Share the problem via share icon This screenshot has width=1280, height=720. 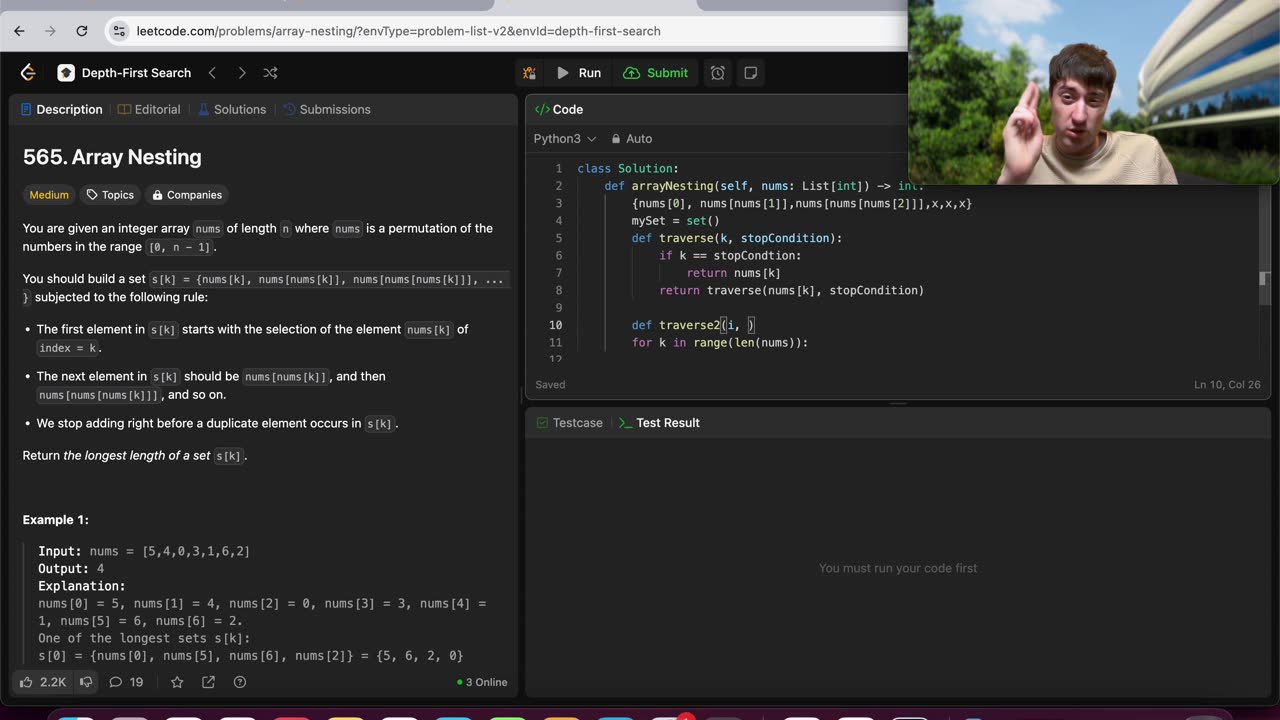click(208, 682)
